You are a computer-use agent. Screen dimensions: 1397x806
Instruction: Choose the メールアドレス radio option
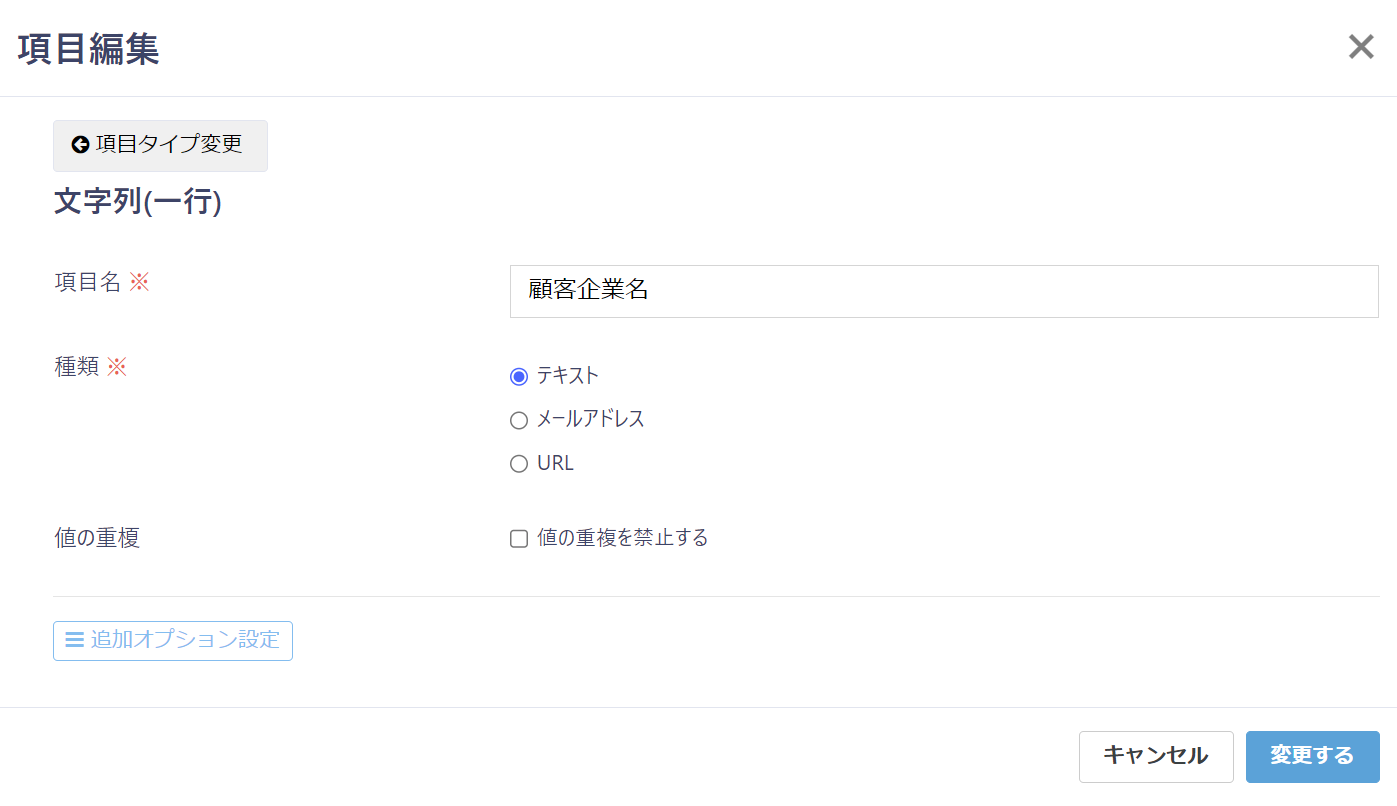tap(519, 420)
